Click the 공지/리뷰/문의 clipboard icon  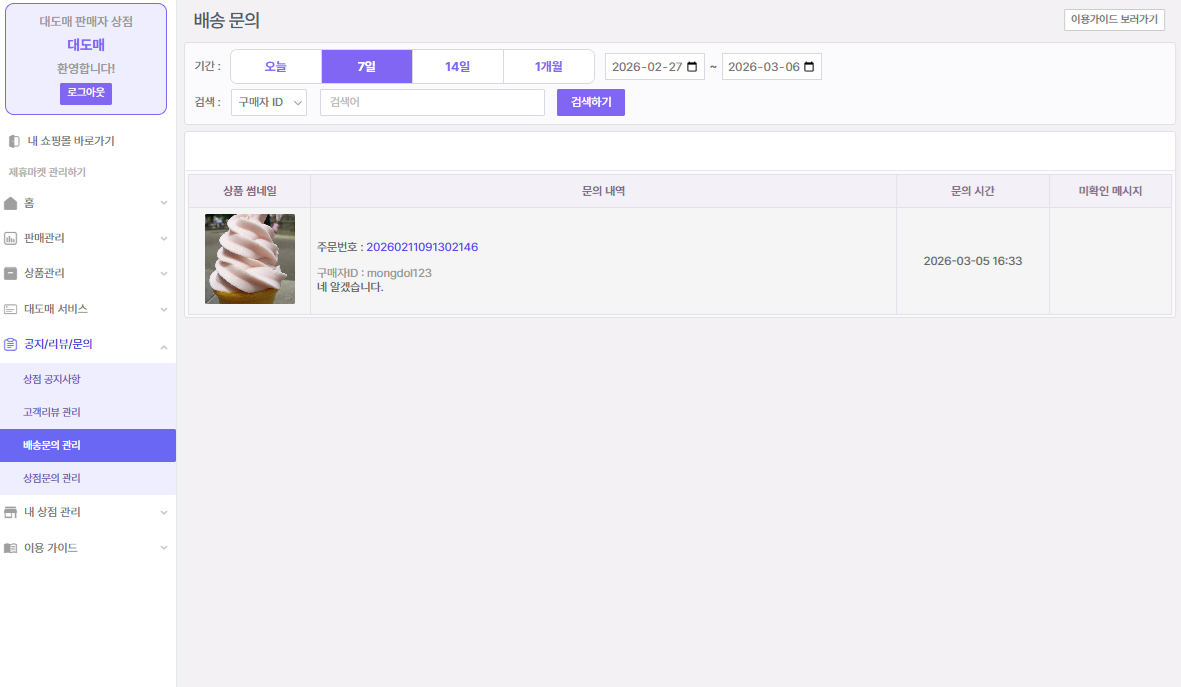11,344
